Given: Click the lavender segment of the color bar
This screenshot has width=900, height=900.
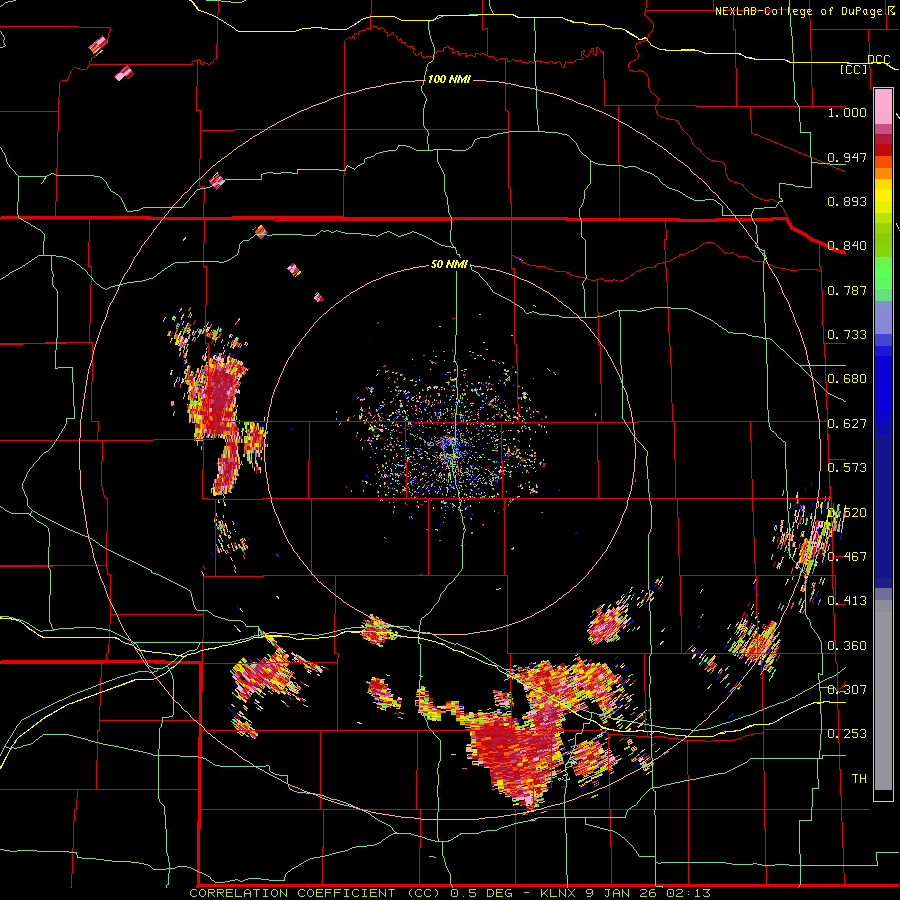Looking at the screenshot, I should [x=883, y=317].
